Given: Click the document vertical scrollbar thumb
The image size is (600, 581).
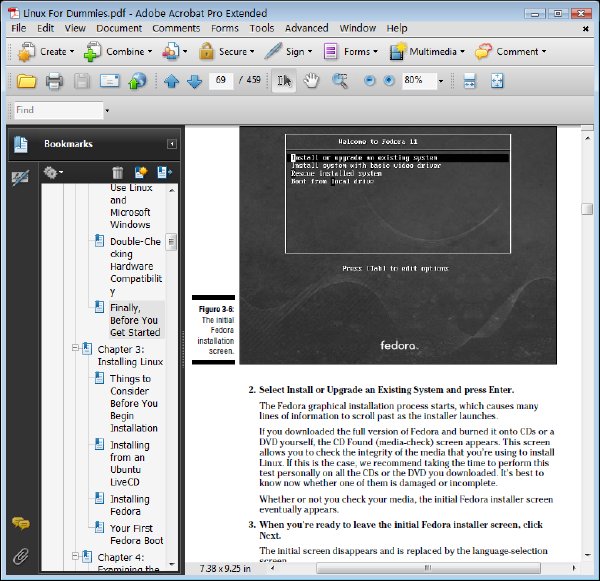Looking at the screenshot, I should [x=587, y=209].
